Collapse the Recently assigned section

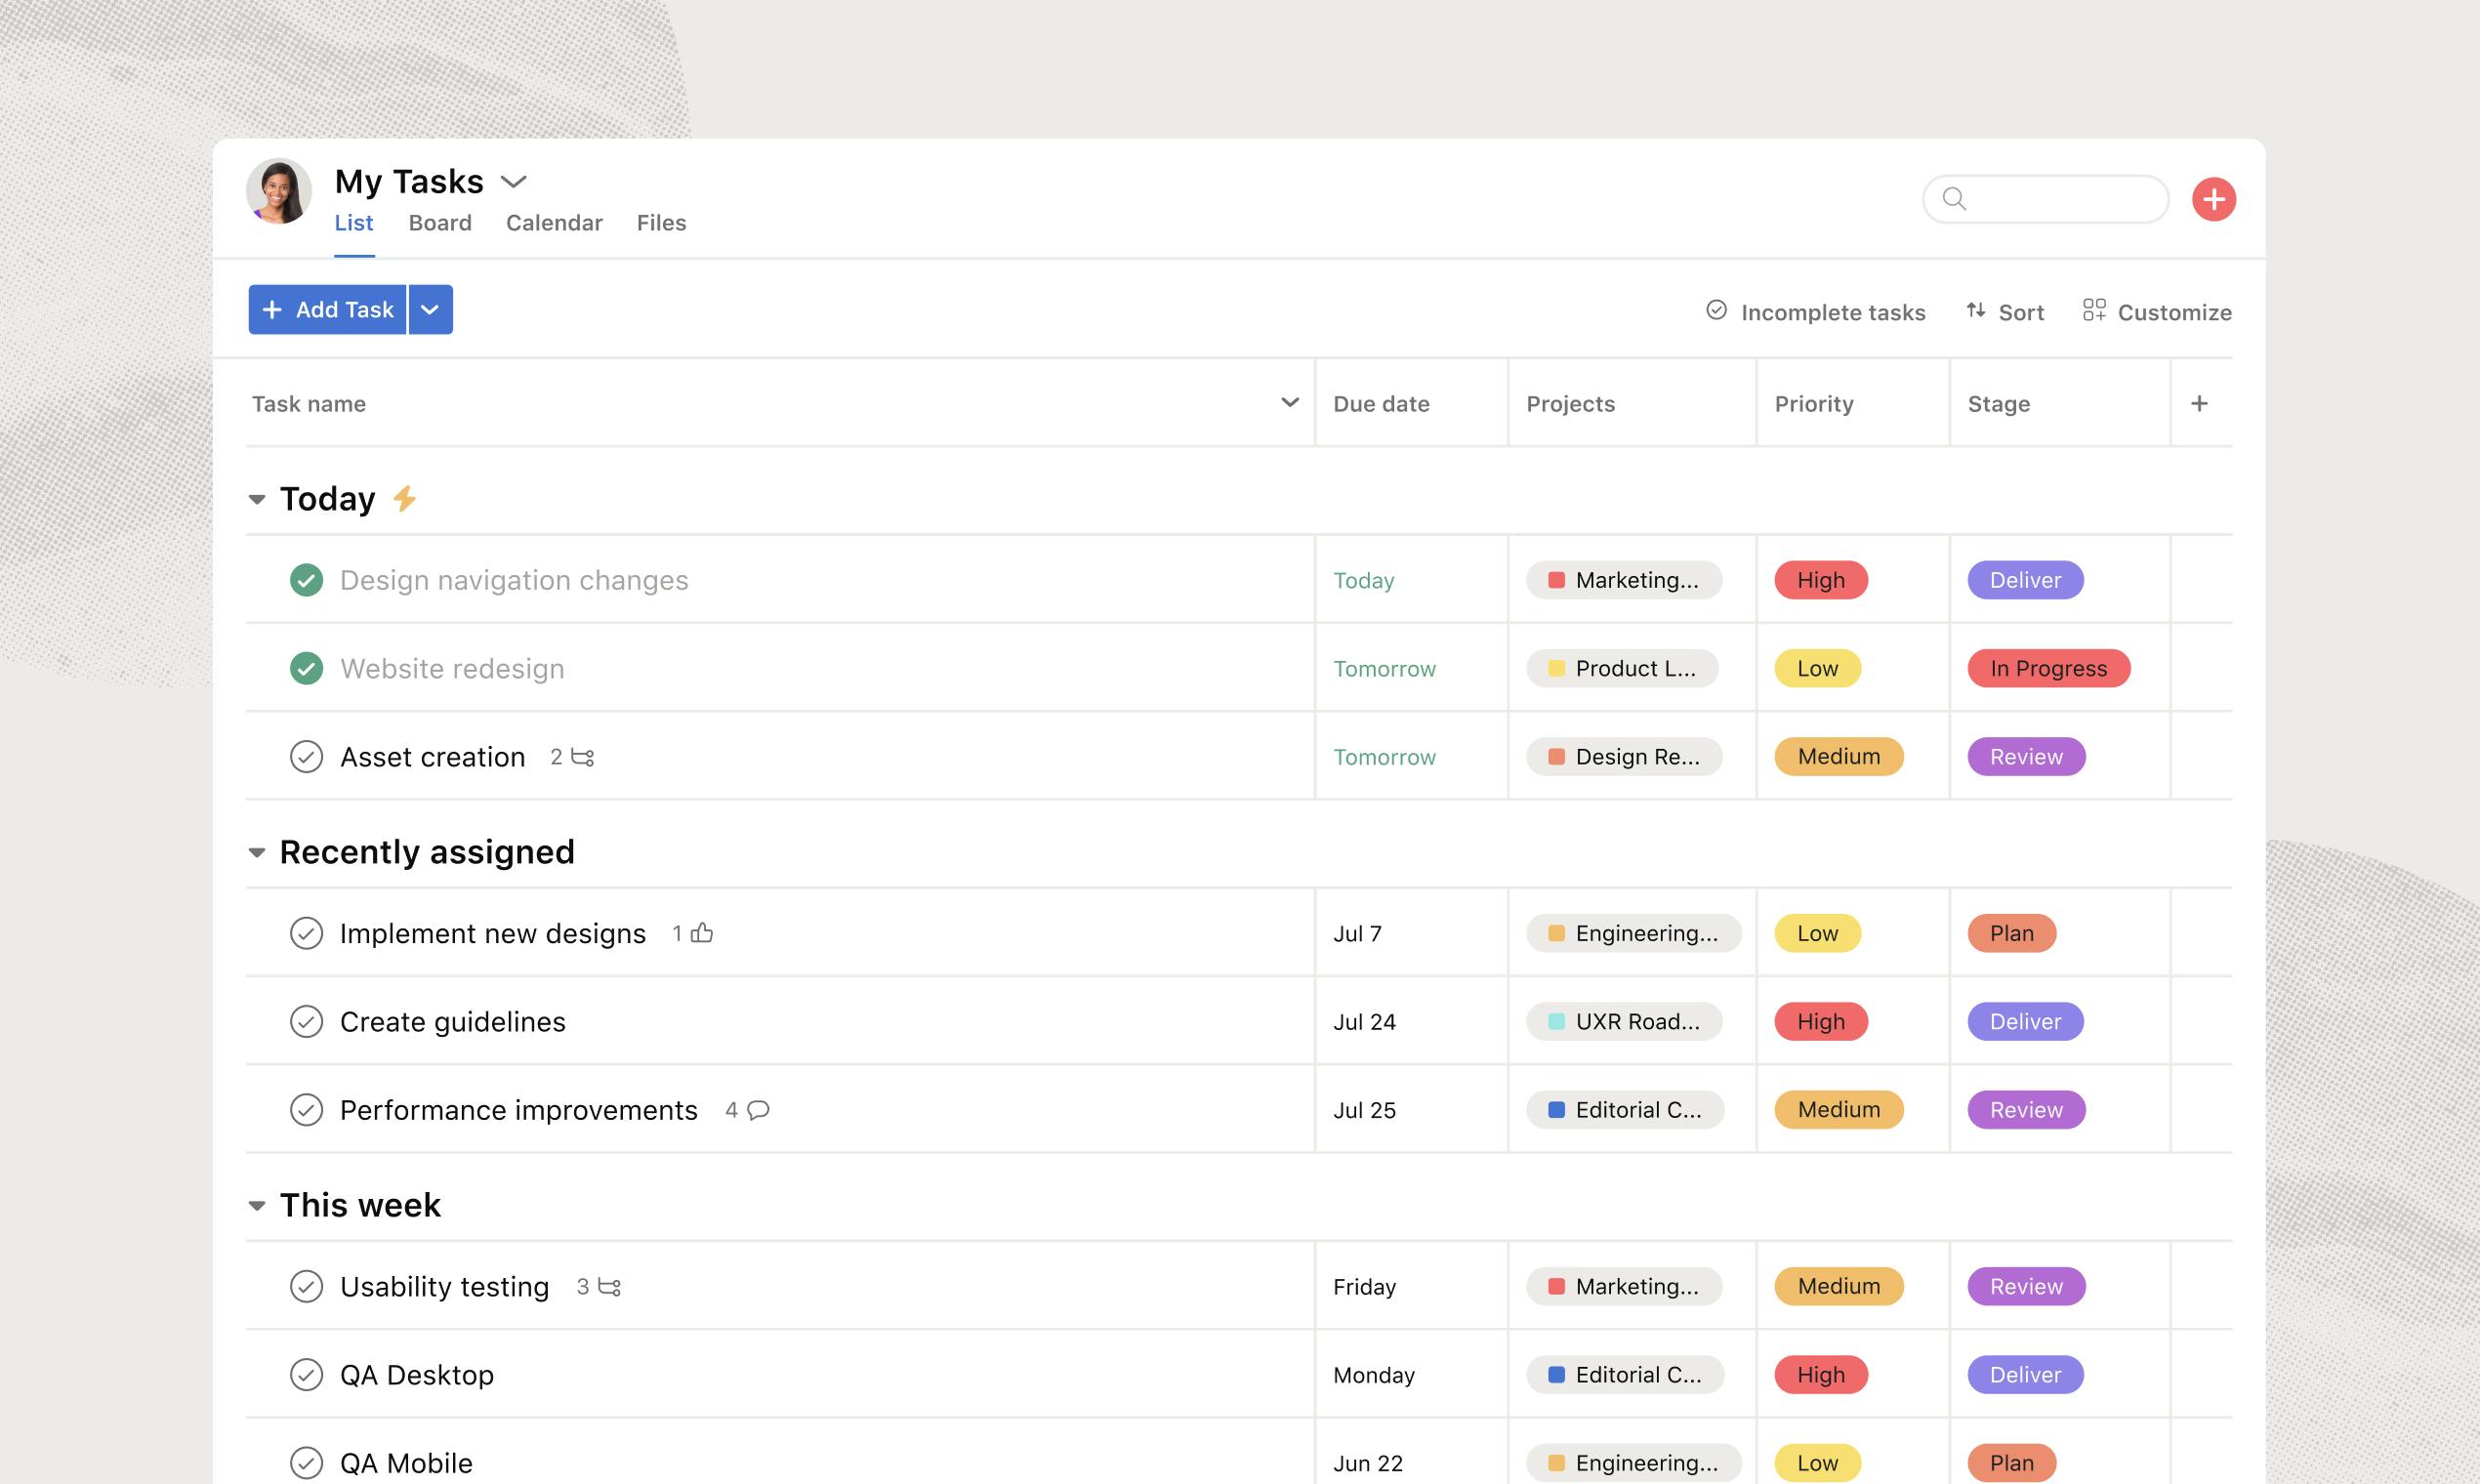coord(257,852)
